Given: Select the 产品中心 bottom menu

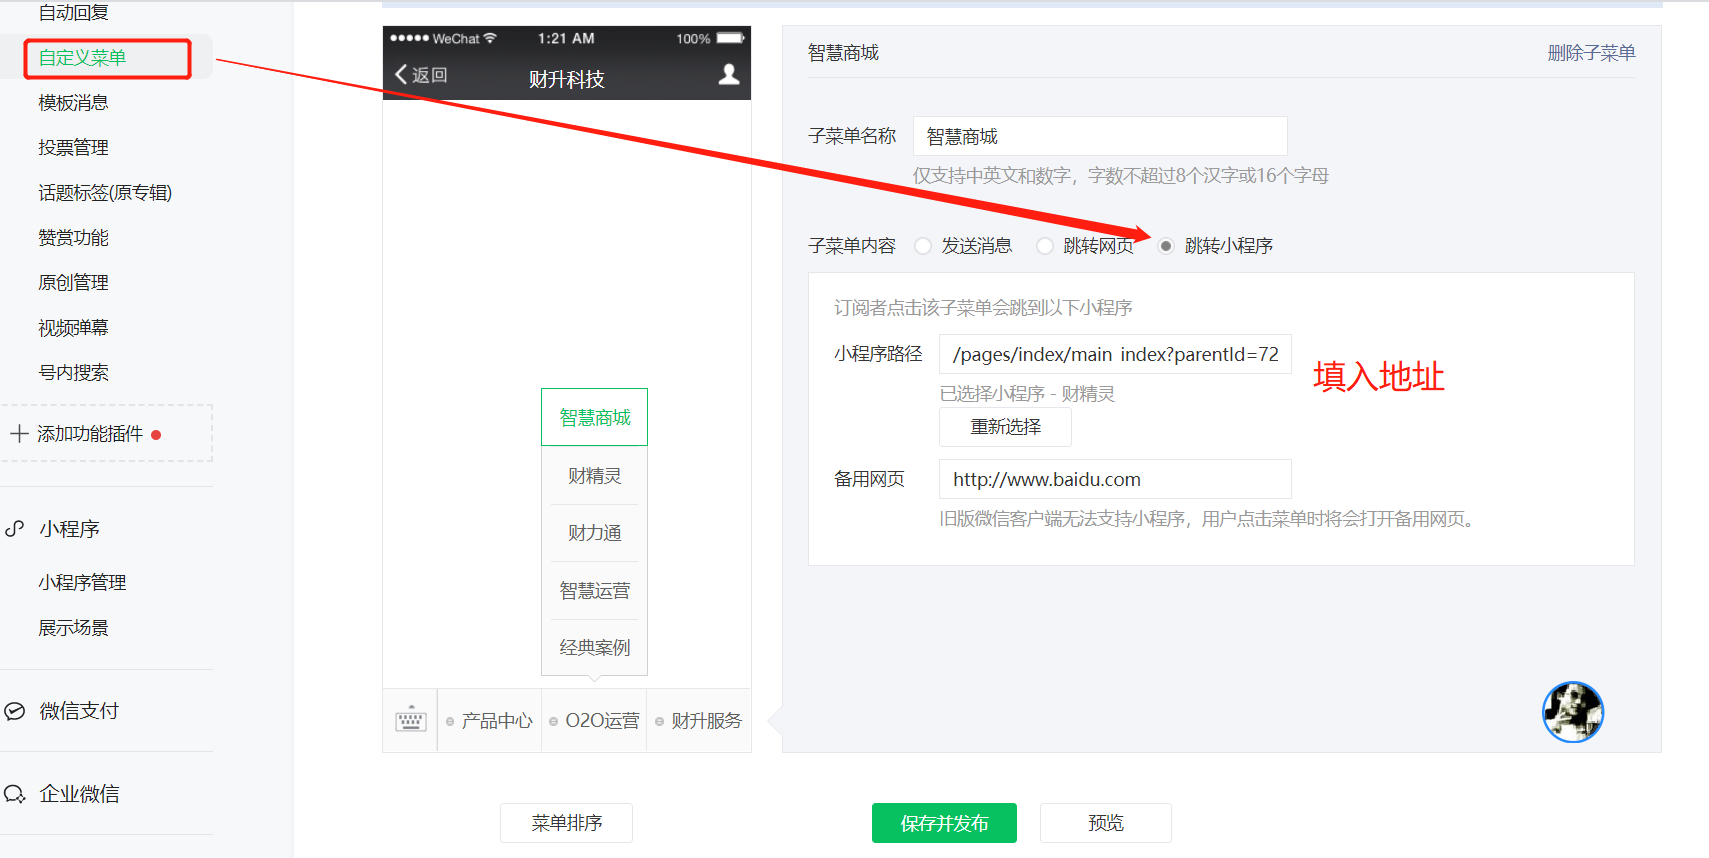Looking at the screenshot, I should 489,720.
